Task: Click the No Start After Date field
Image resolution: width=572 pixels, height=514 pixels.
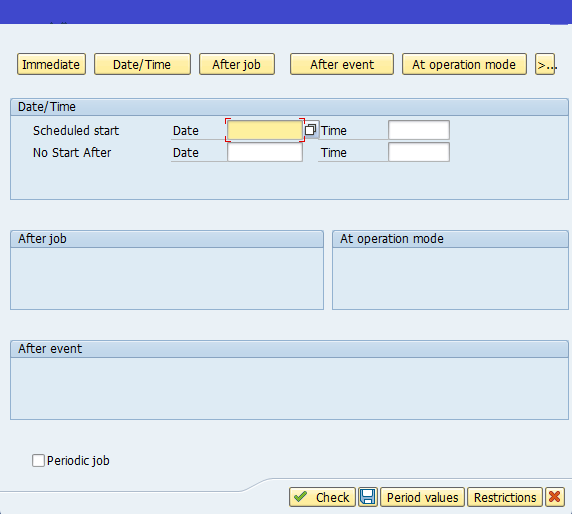Action: 265,152
